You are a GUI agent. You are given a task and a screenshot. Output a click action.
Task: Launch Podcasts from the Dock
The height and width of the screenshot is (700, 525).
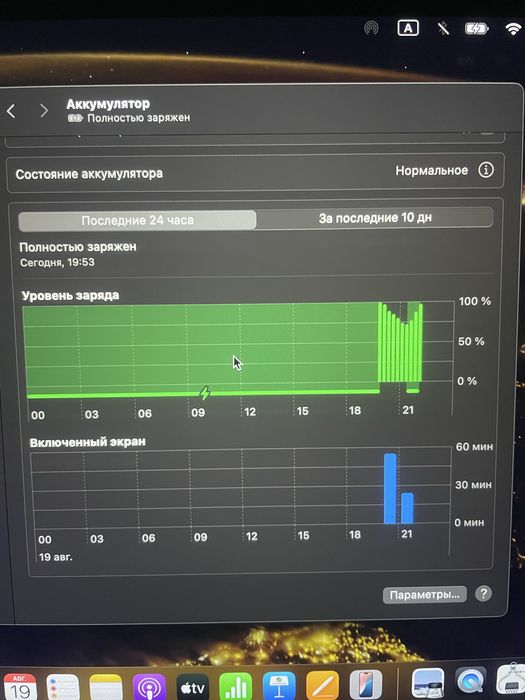[x=149, y=687]
